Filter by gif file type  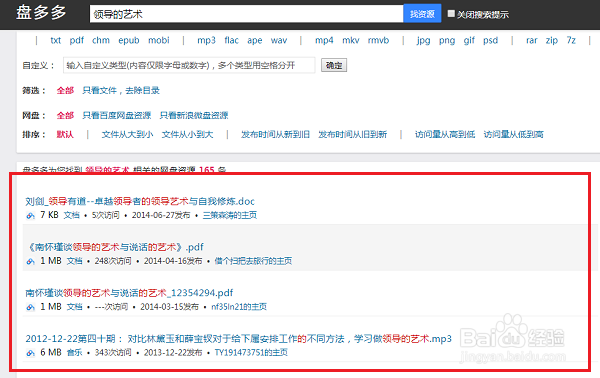coord(469,40)
